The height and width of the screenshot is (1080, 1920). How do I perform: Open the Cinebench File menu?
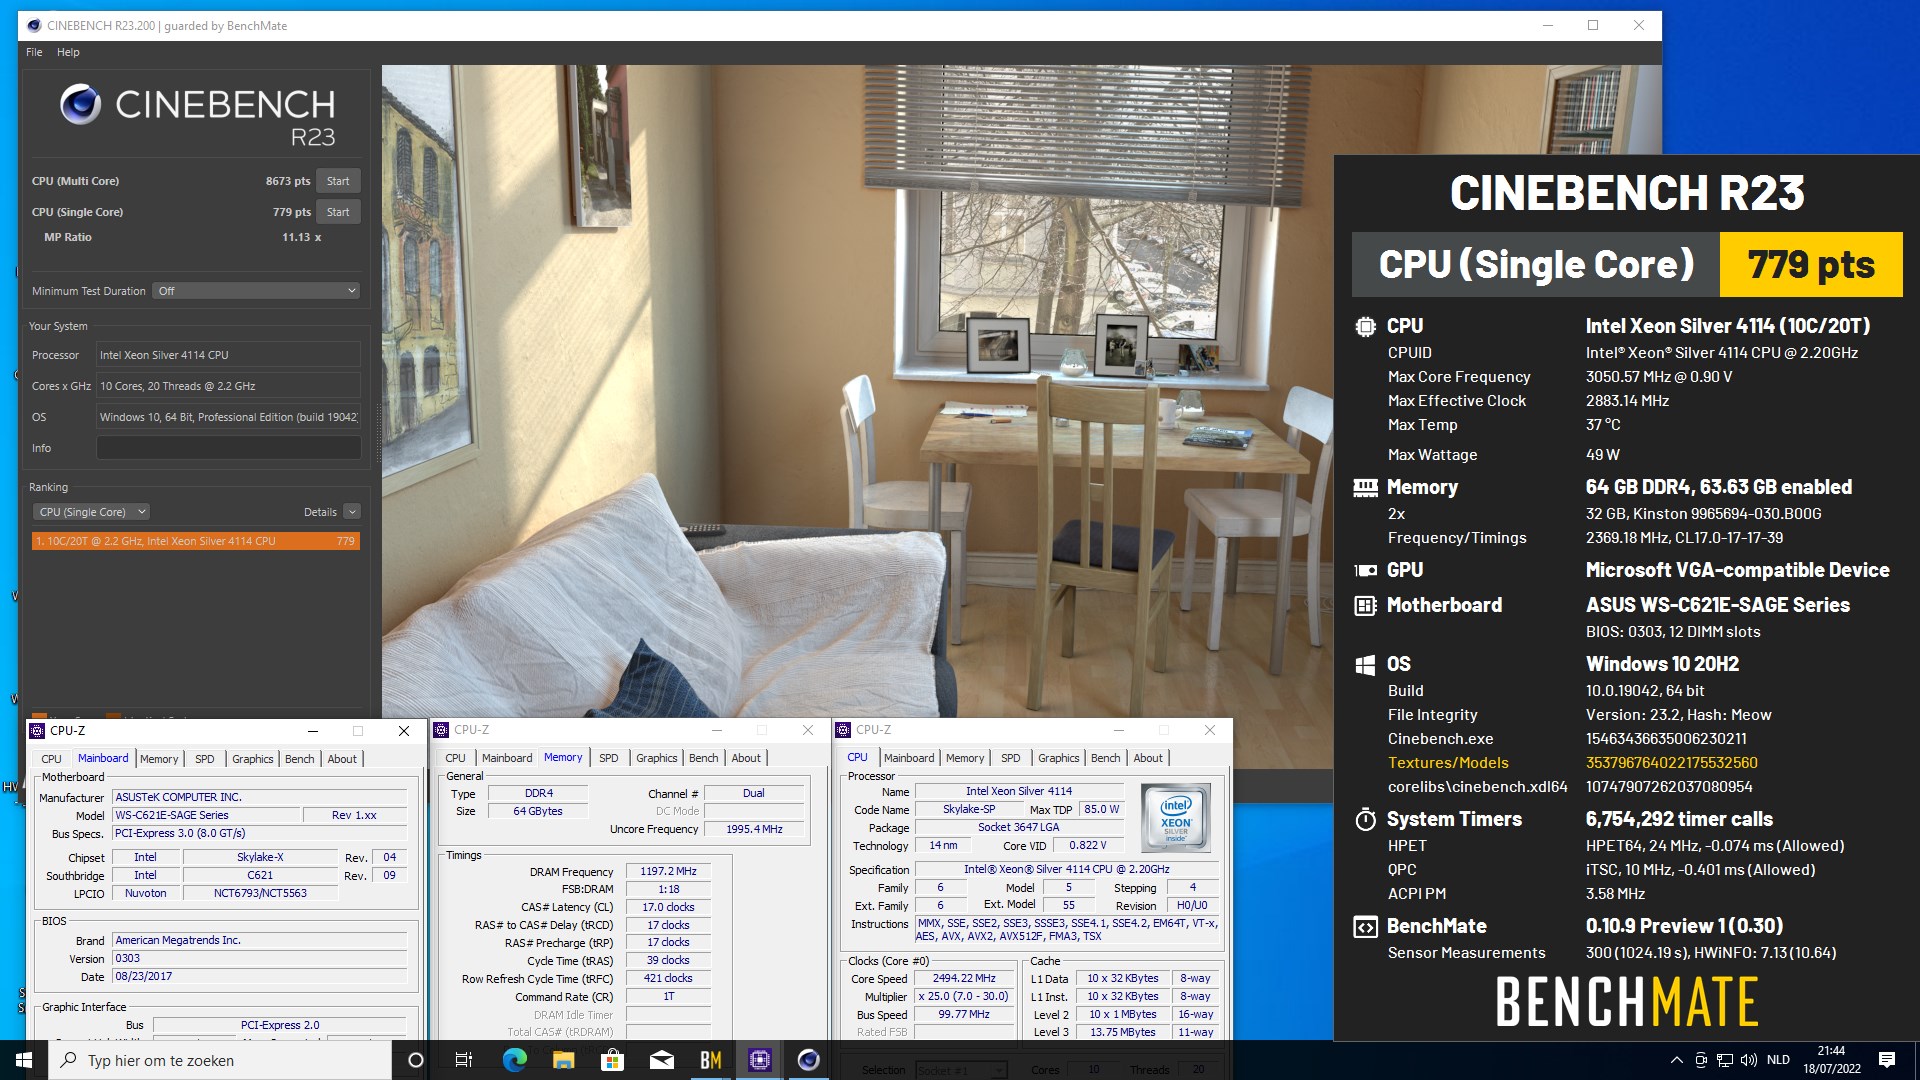click(x=34, y=52)
